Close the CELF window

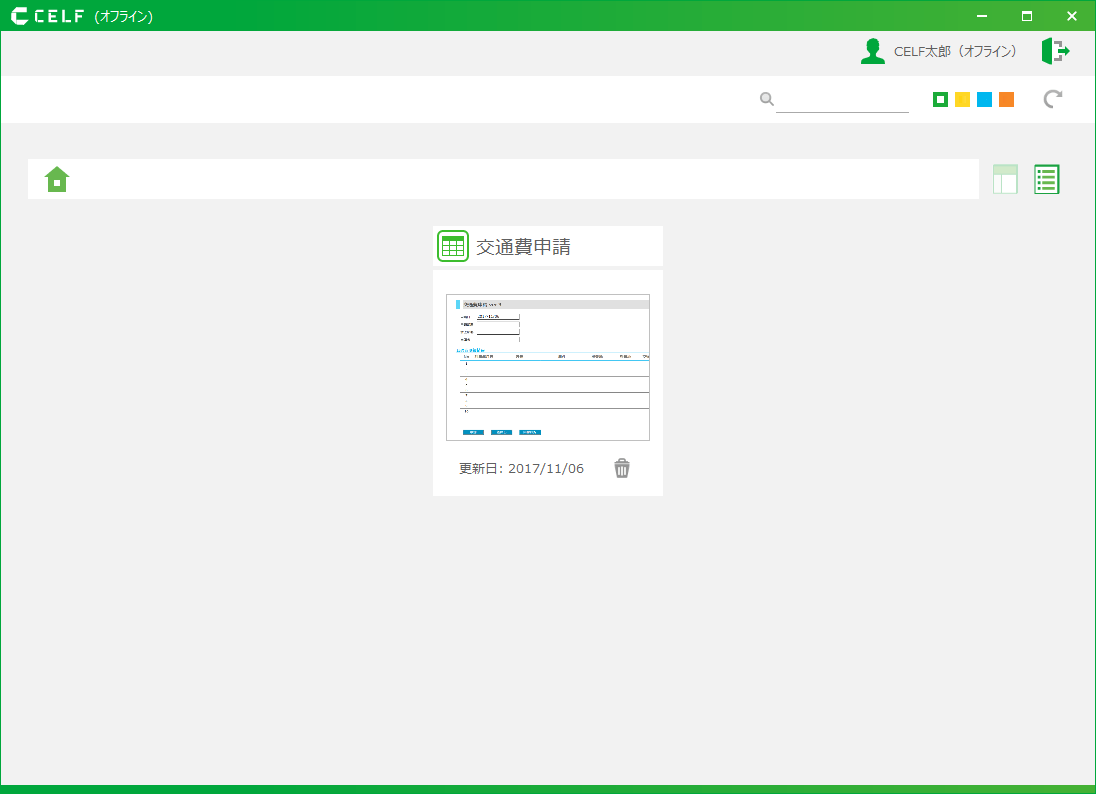[1071, 16]
